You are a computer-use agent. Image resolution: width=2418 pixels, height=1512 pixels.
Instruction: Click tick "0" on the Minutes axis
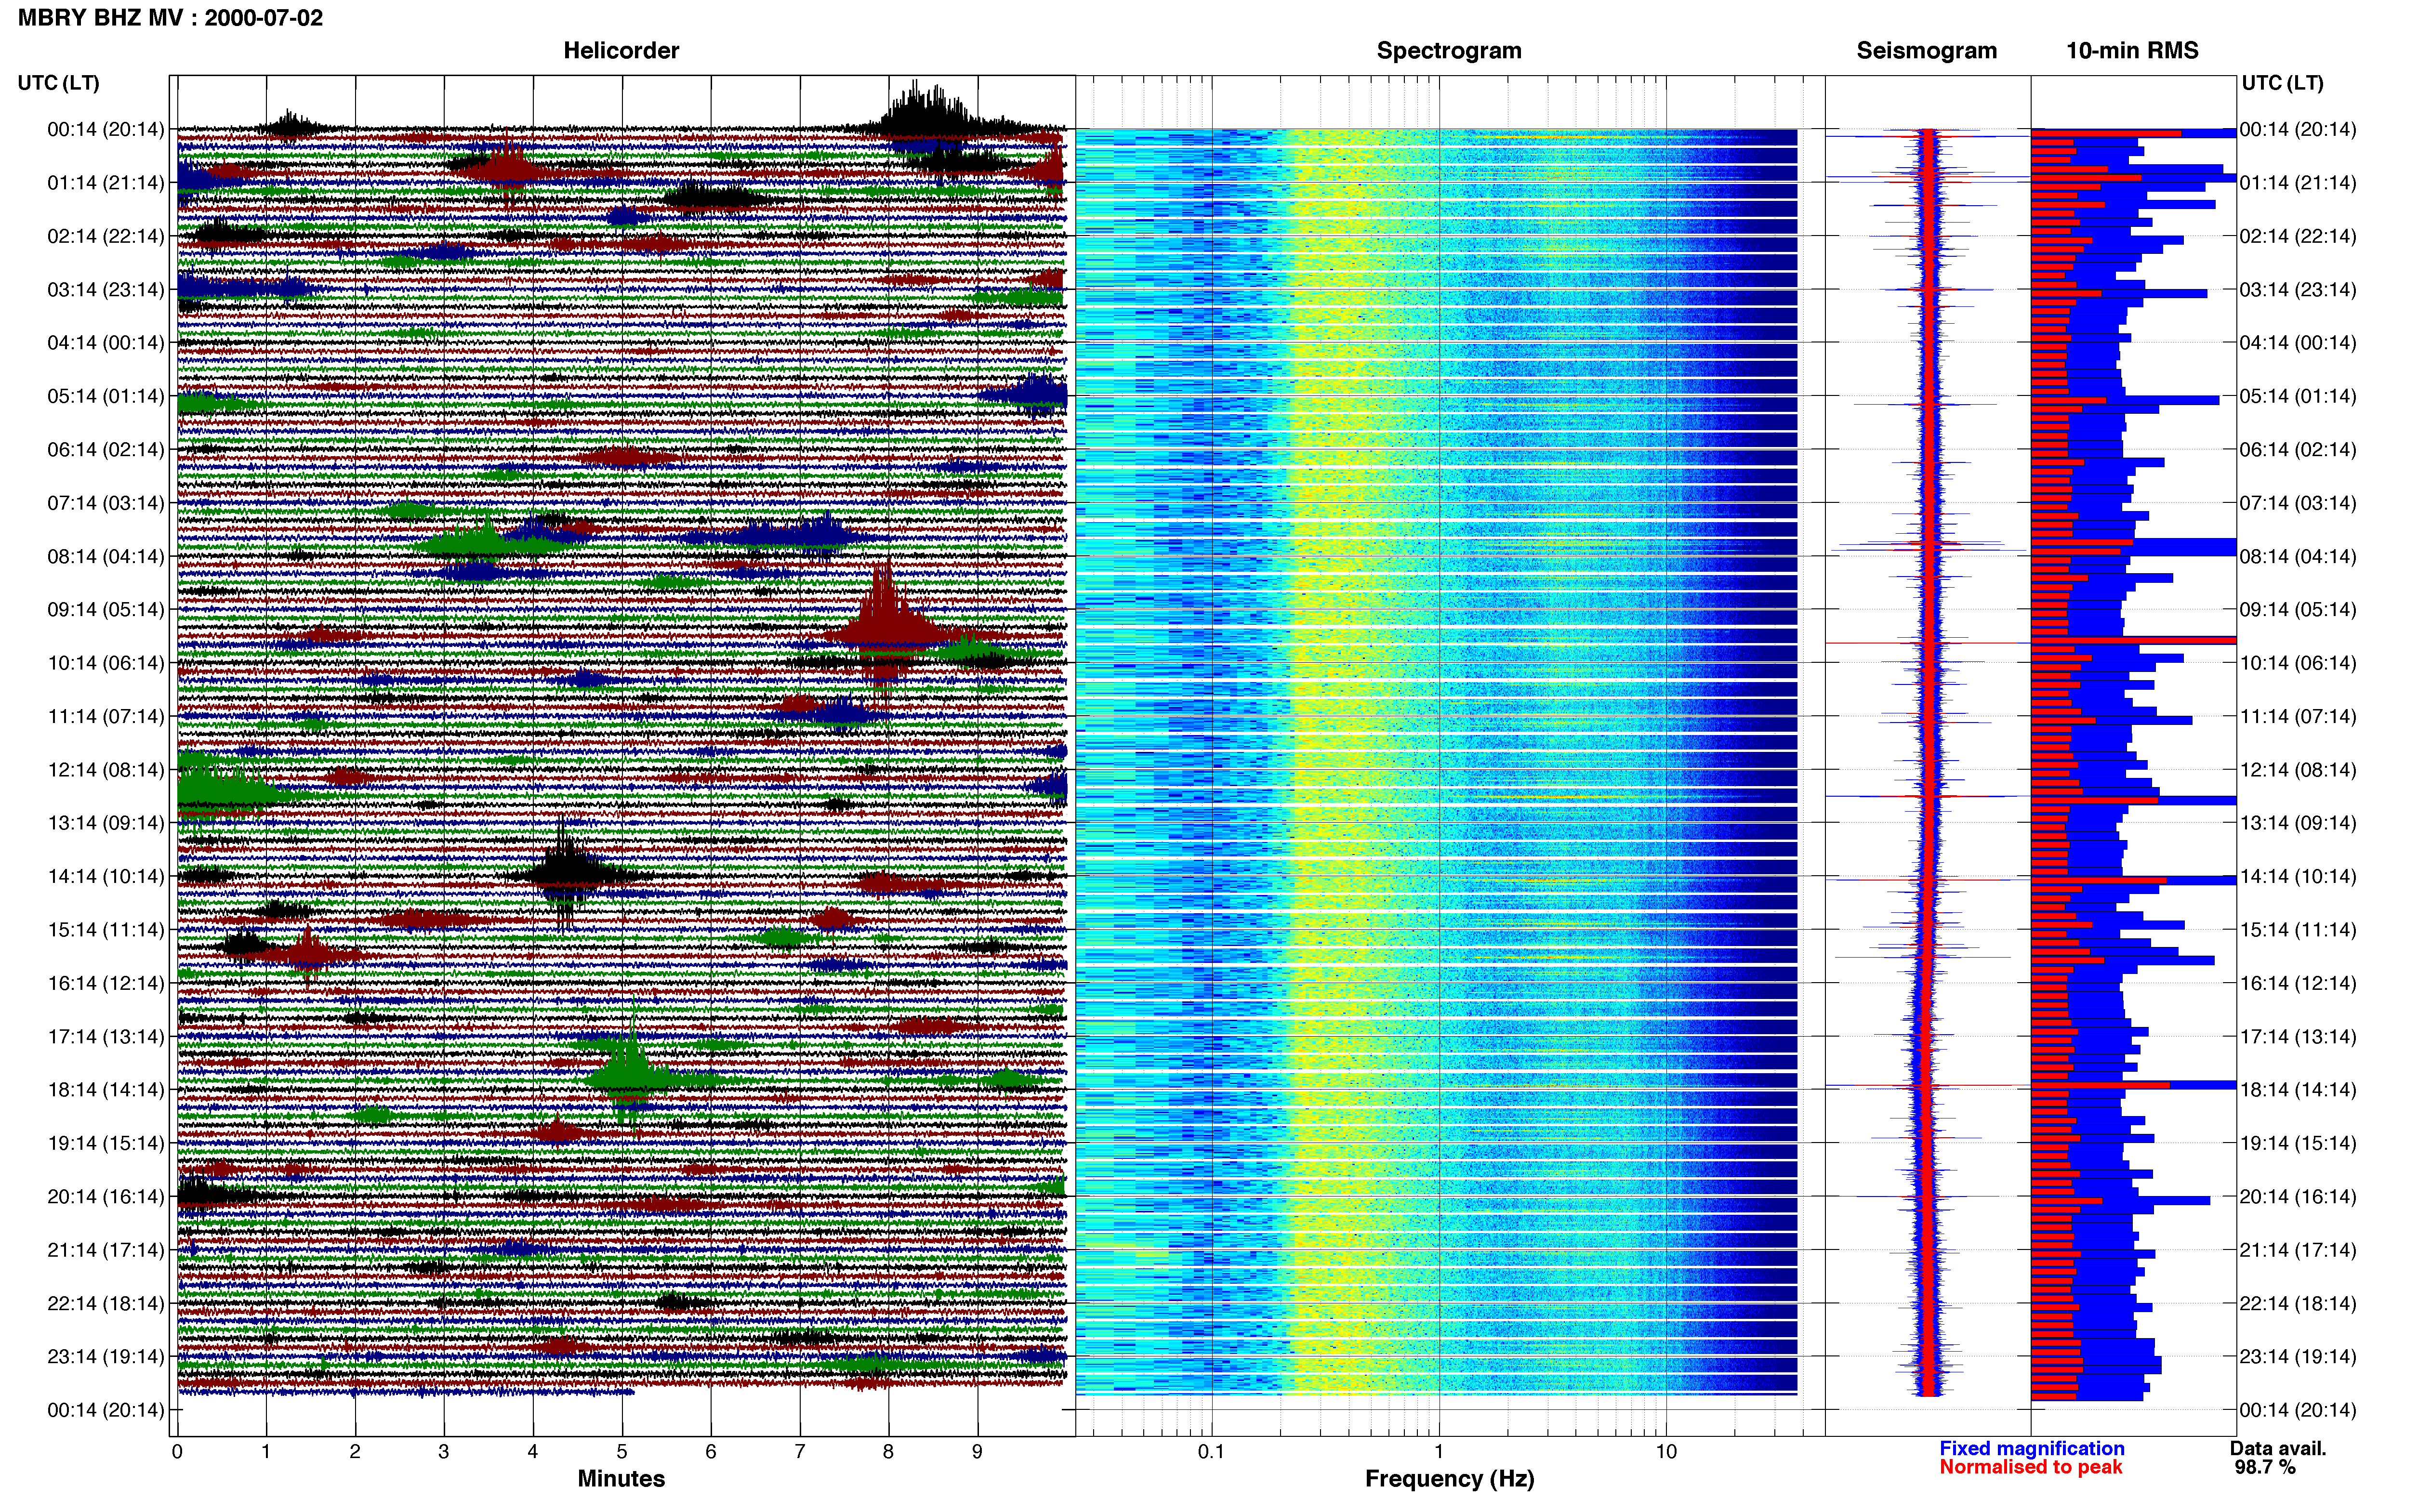pyautogui.click(x=177, y=1452)
